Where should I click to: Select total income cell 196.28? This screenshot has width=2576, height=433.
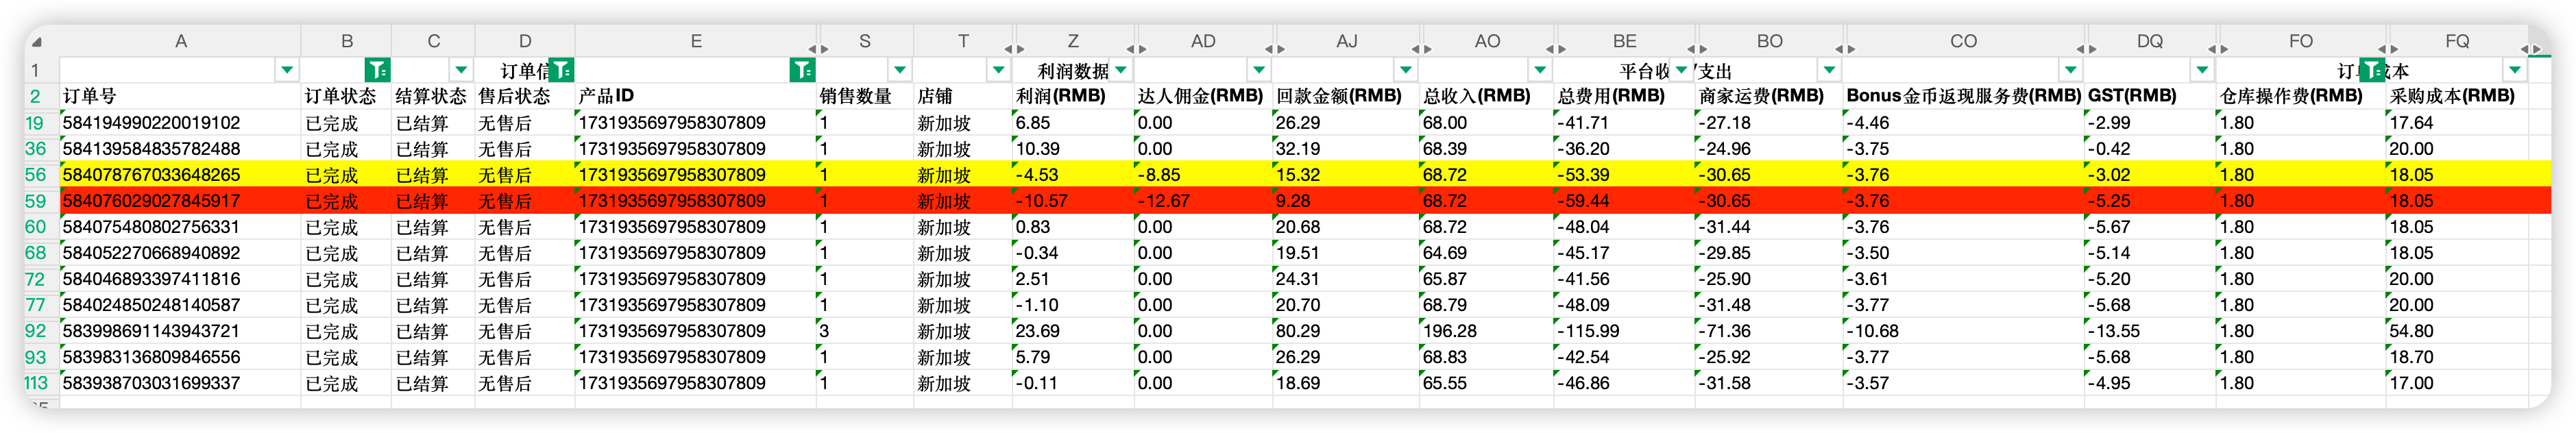[x=1487, y=331]
